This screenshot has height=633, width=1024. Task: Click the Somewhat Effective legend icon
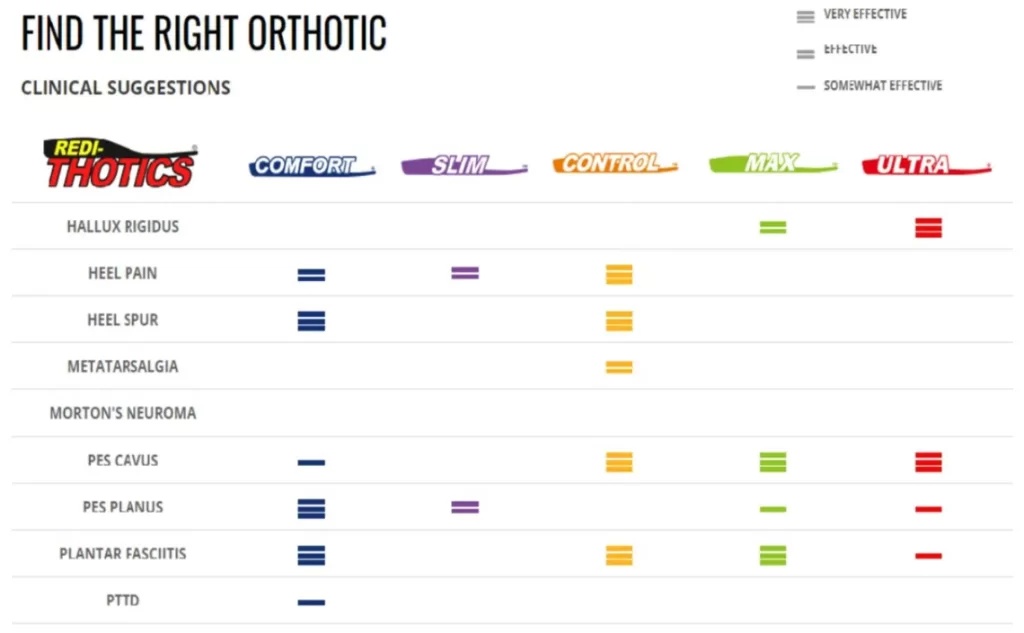click(x=805, y=88)
